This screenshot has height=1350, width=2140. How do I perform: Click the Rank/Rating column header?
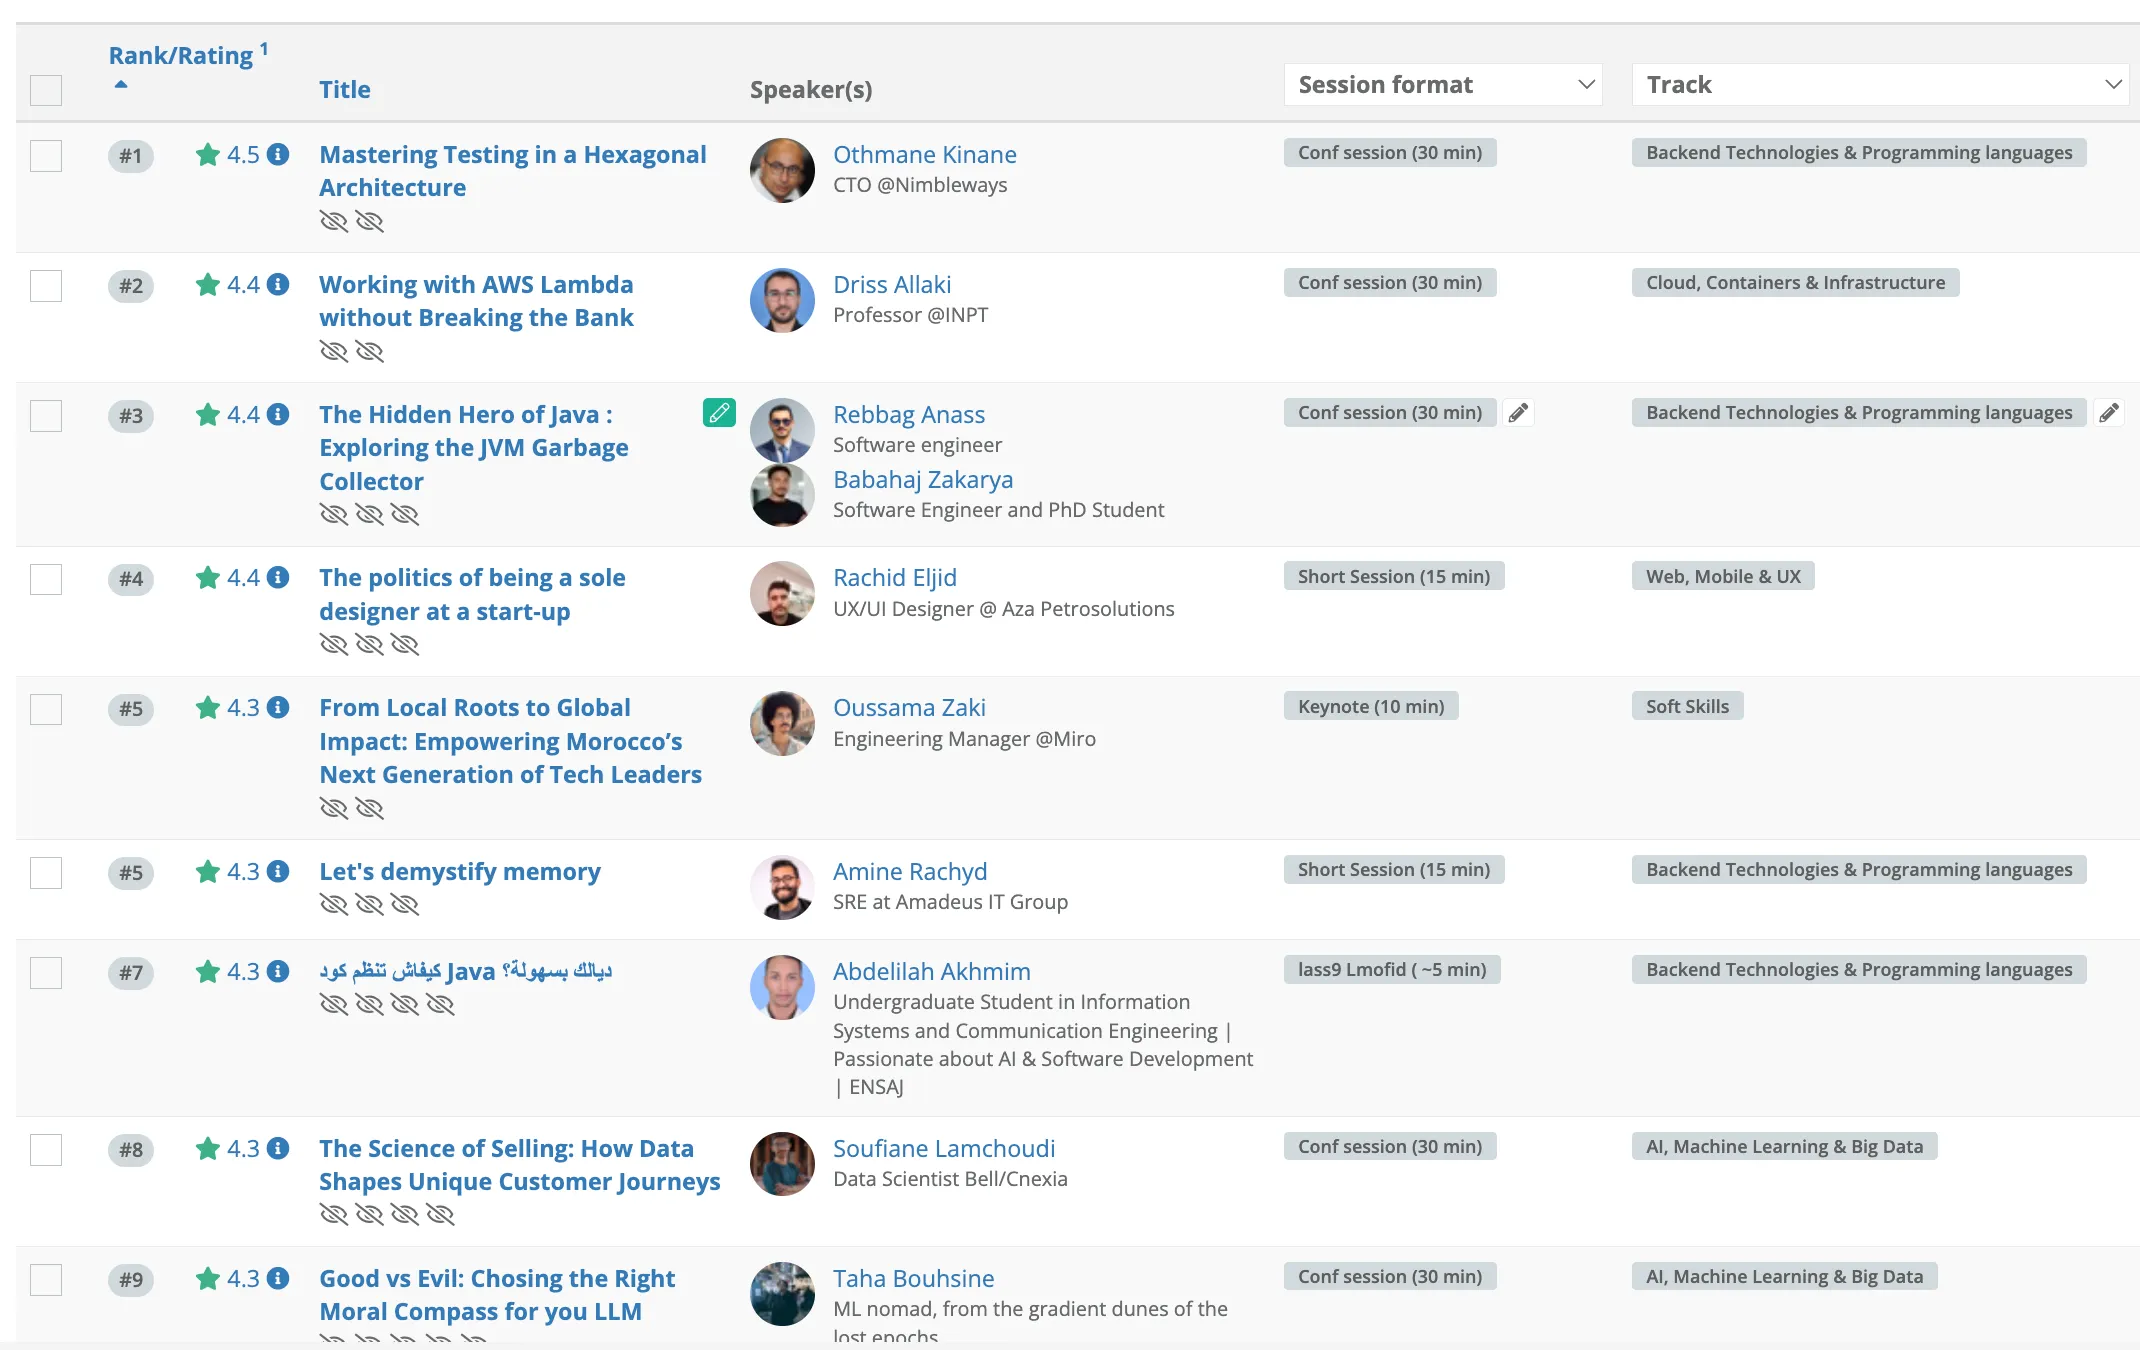181,56
